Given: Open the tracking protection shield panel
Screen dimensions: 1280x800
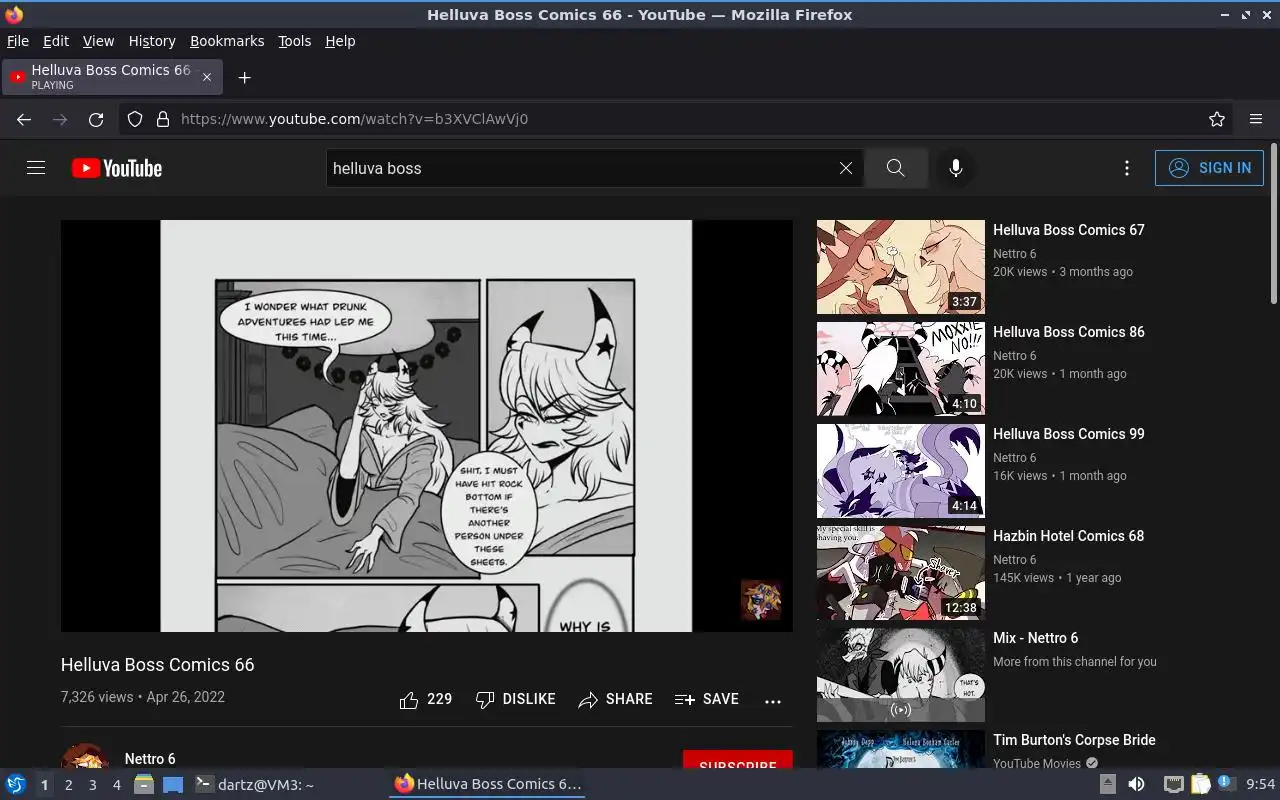Looking at the screenshot, I should tap(135, 119).
